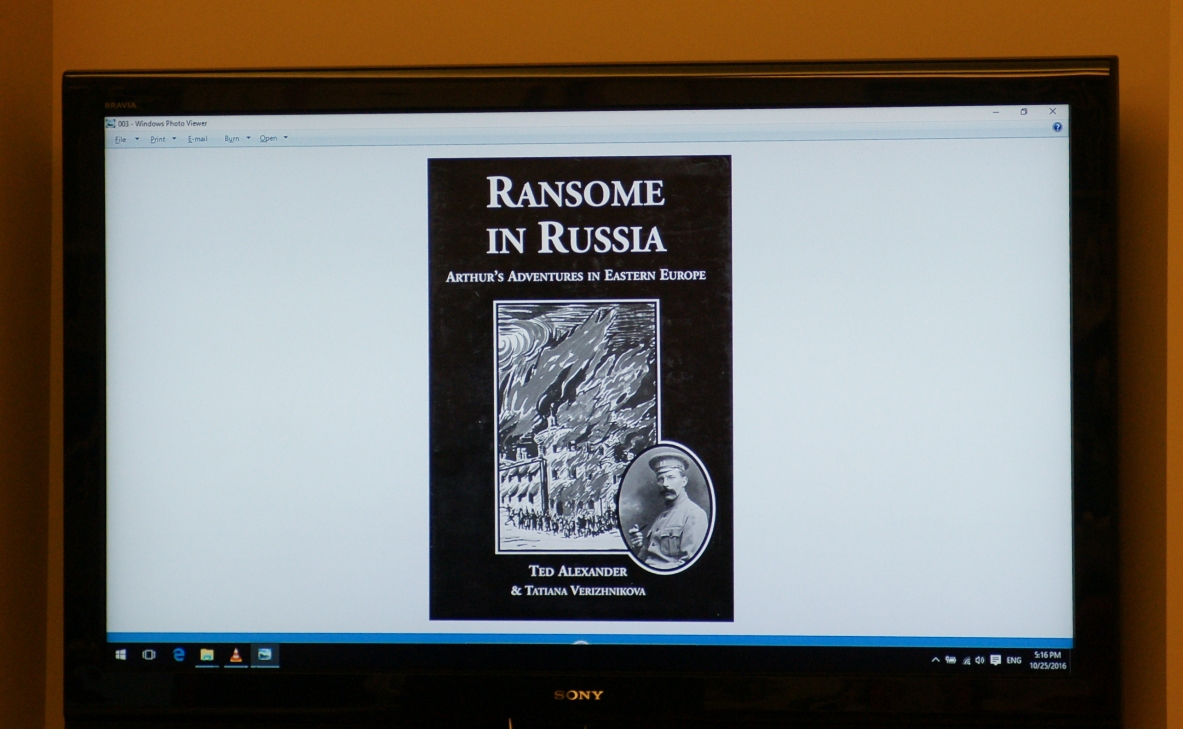Click the dropdown arrow beside Print
The image size is (1183, 729).
[174, 139]
